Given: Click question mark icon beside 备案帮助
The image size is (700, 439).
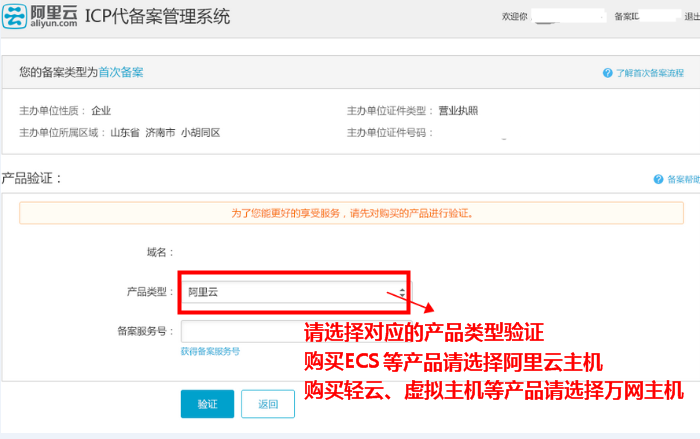Looking at the screenshot, I should [658, 180].
